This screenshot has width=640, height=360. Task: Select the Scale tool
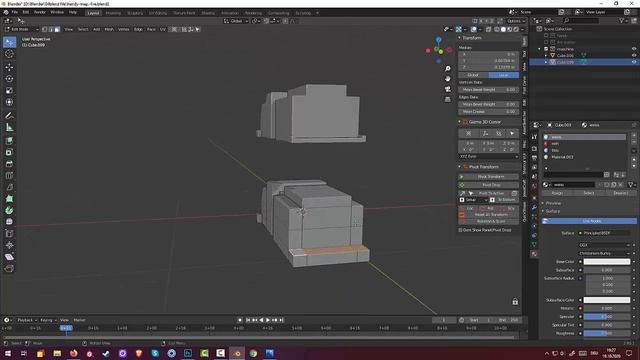pyautogui.click(x=9, y=90)
